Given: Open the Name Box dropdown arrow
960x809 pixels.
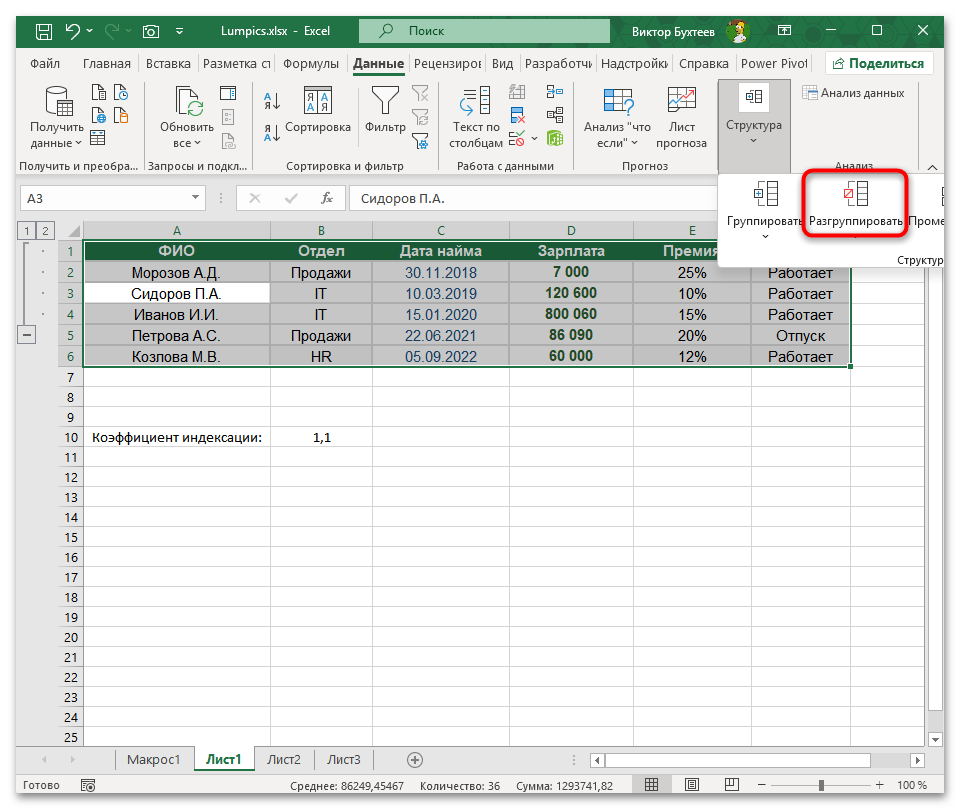Looking at the screenshot, I should [194, 198].
